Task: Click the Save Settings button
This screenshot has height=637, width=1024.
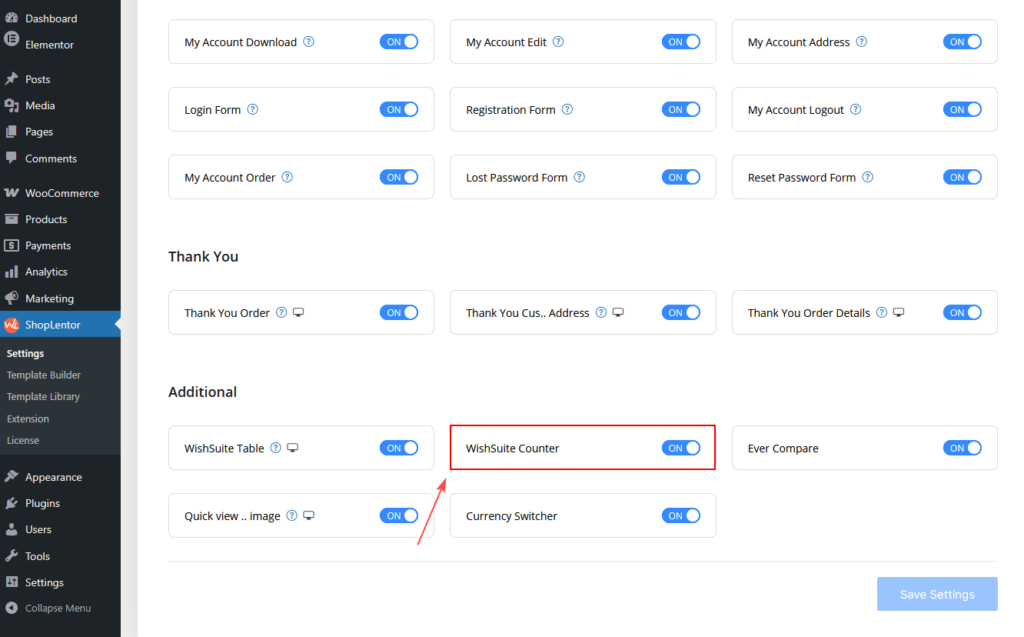Action: click(x=936, y=594)
